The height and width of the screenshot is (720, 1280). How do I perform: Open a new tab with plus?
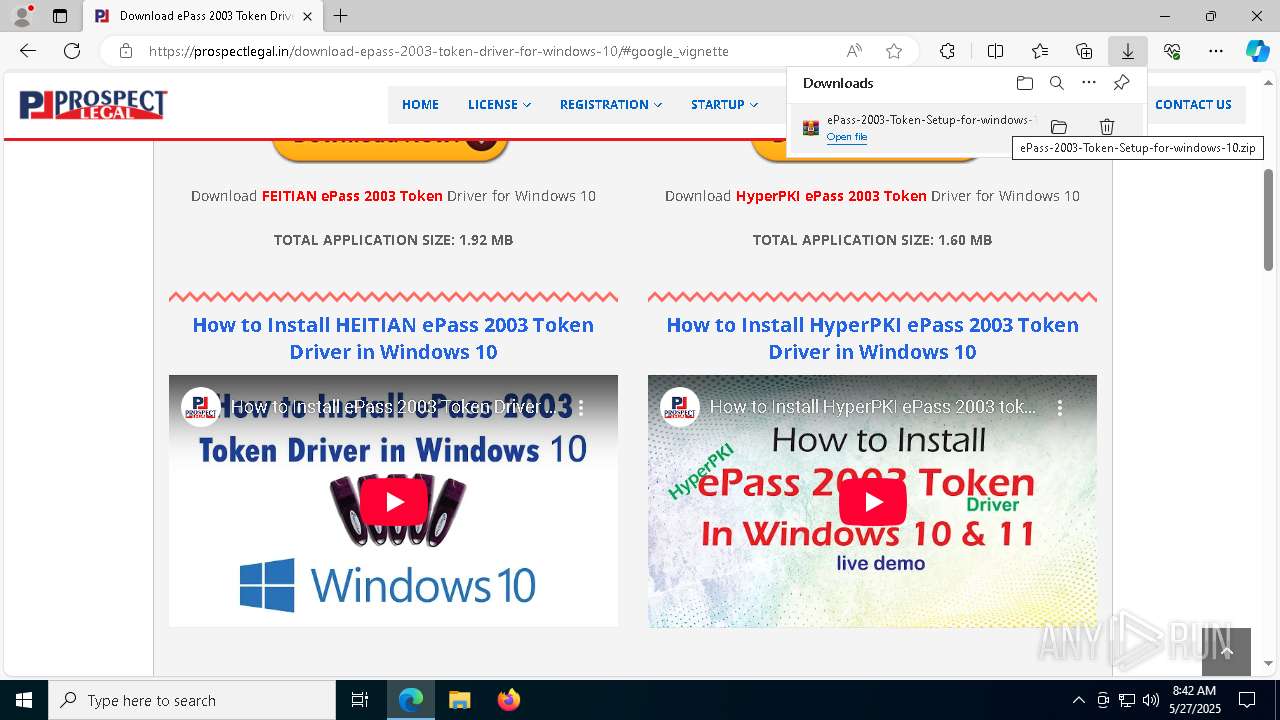341,16
